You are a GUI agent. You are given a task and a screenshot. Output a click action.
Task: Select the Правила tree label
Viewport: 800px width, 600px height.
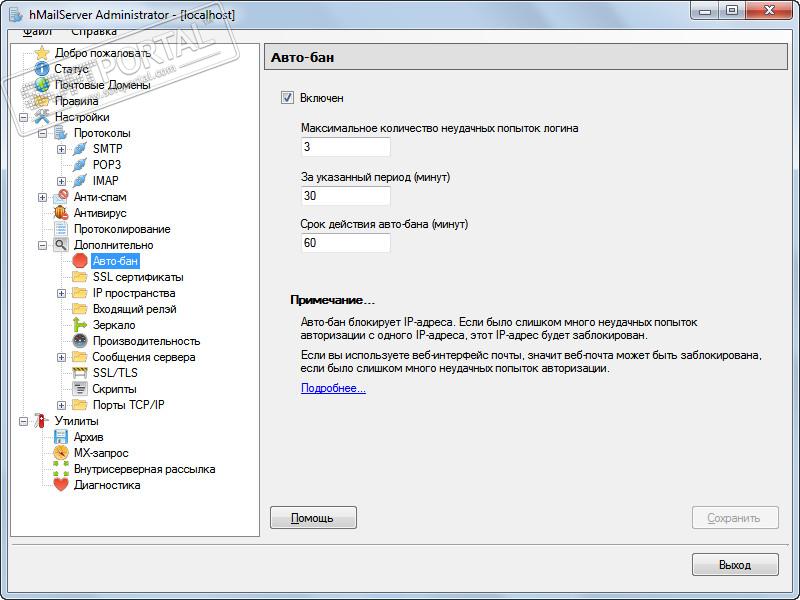pos(77,101)
